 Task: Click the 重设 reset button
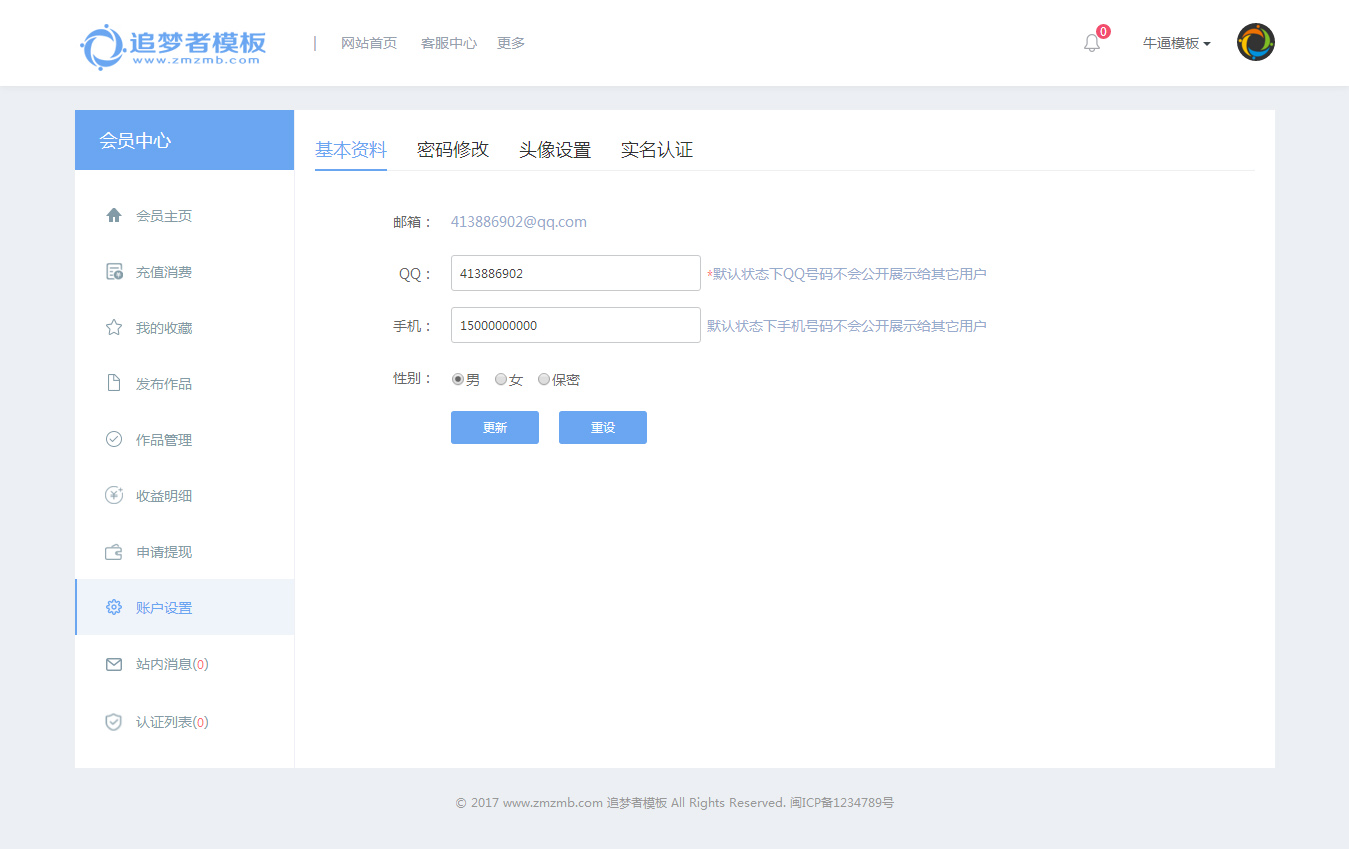point(602,427)
